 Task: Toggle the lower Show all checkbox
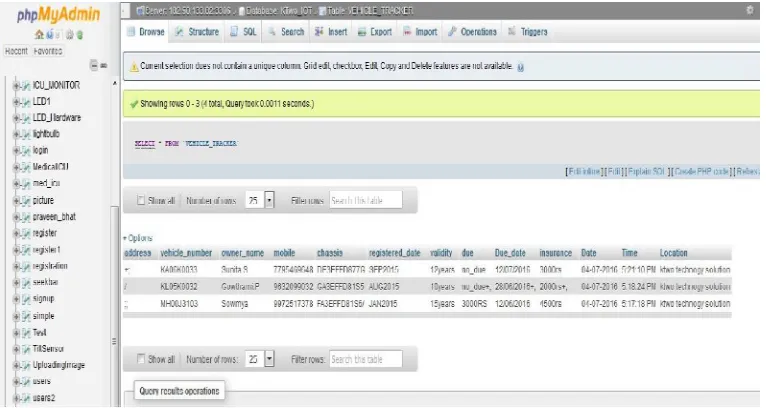click(141, 359)
